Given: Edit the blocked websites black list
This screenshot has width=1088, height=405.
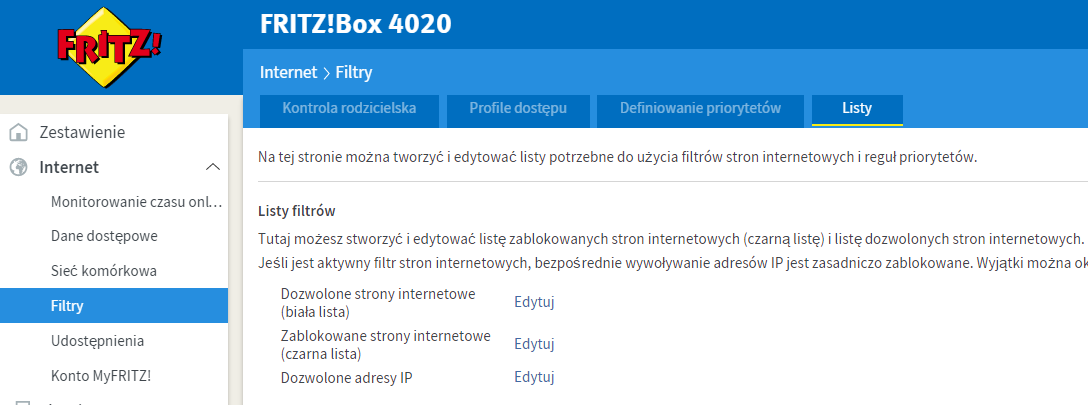Looking at the screenshot, I should click(x=534, y=344).
